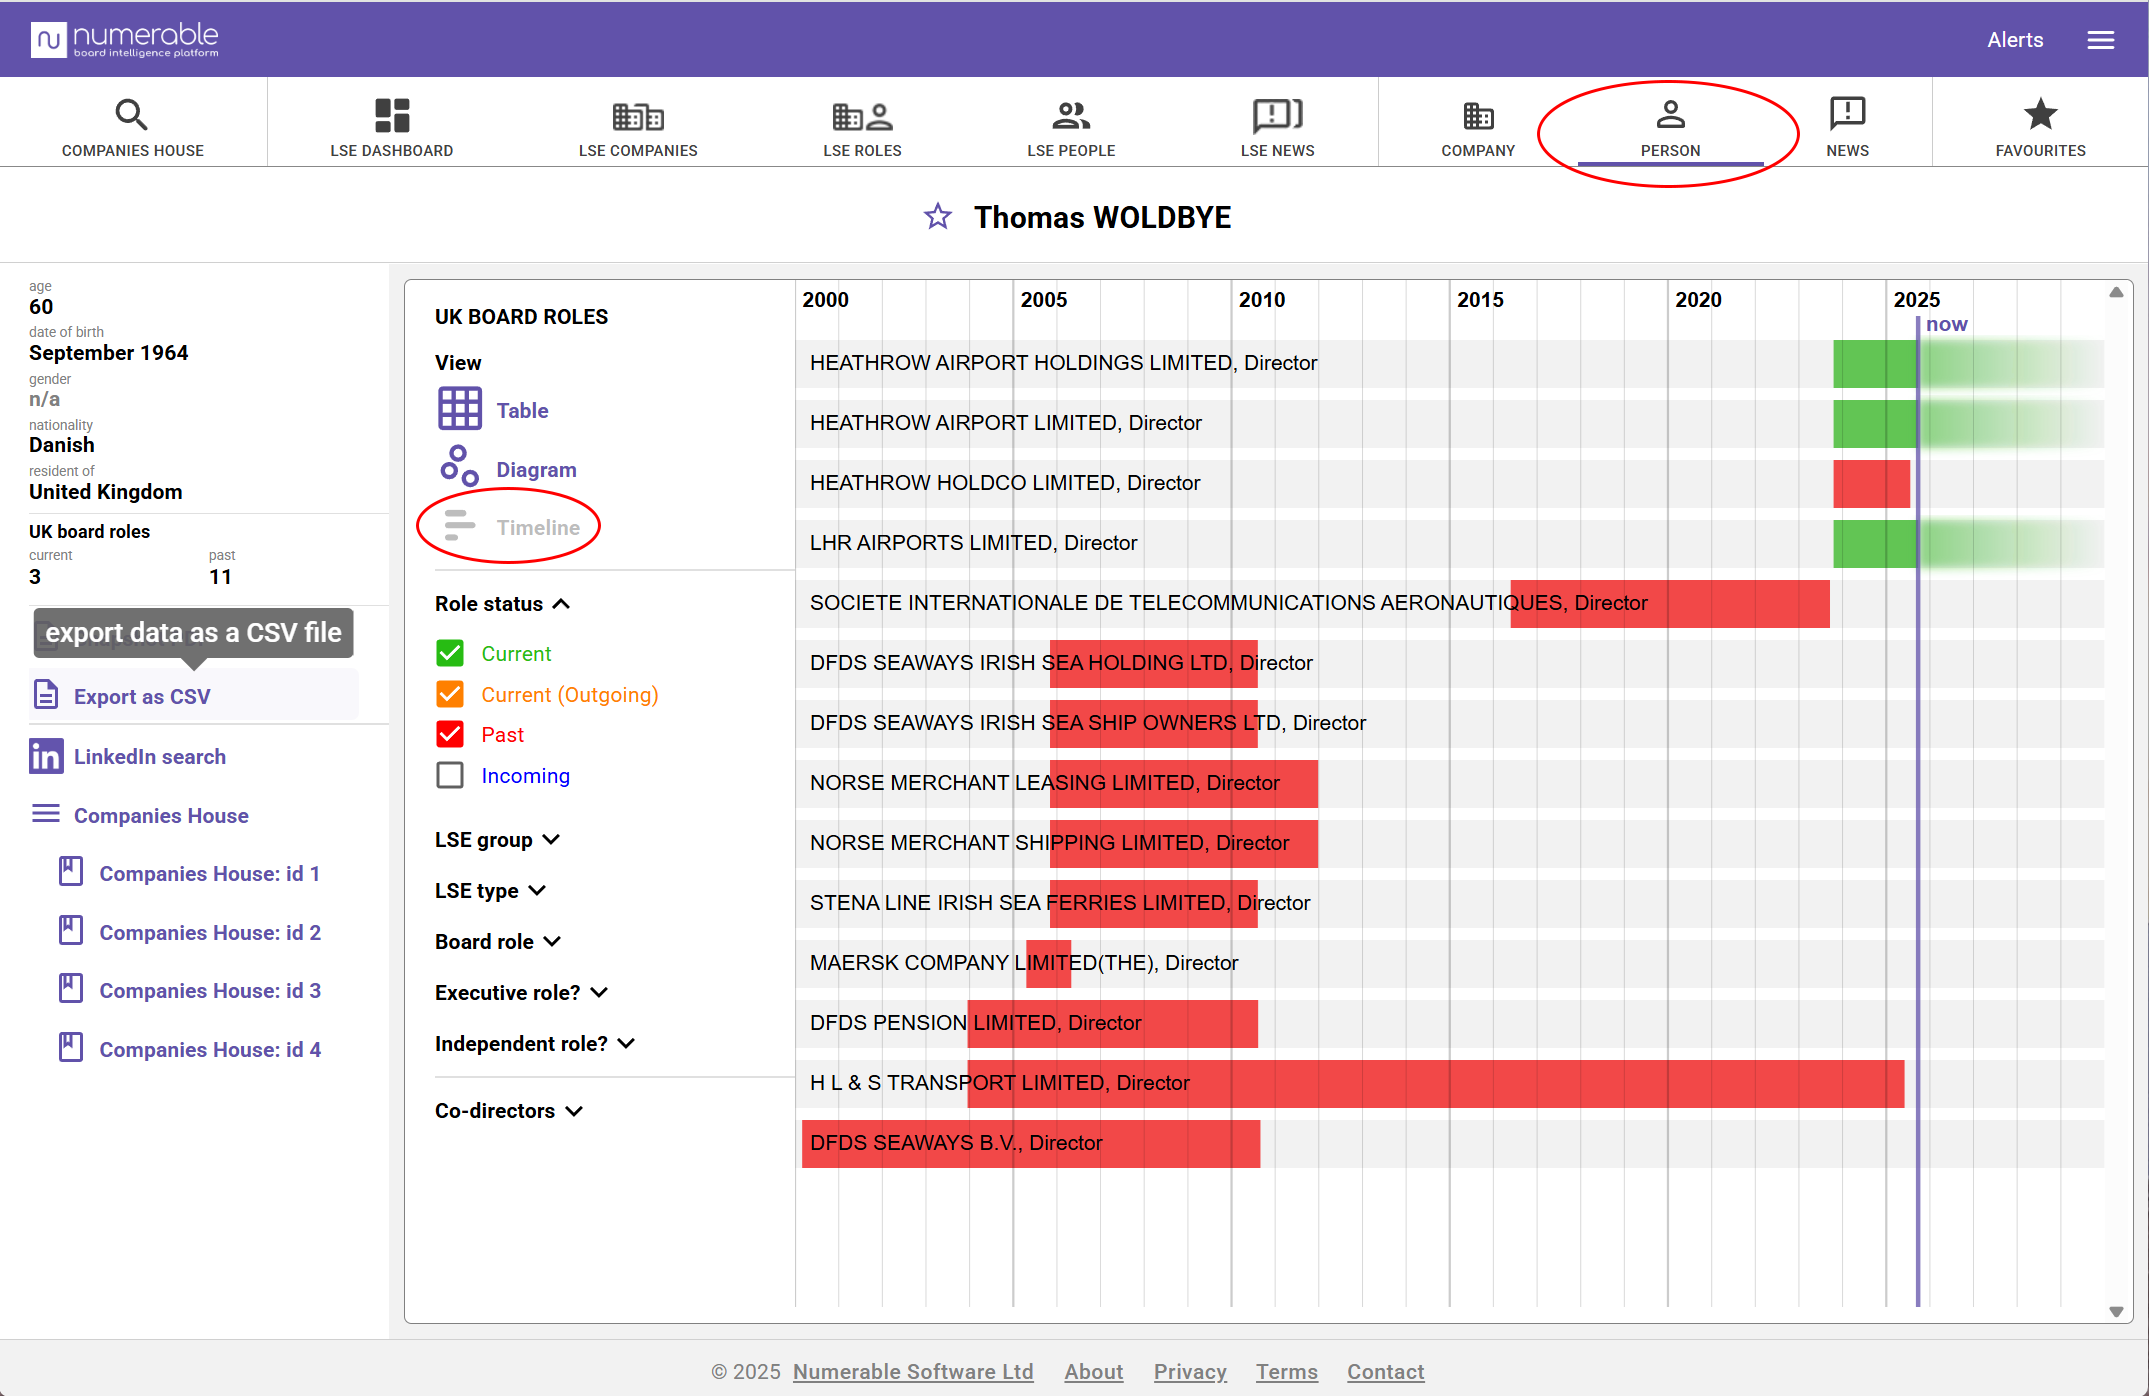The image size is (2149, 1396).
Task: Click the Export as CSV file icon
Action: point(46,695)
